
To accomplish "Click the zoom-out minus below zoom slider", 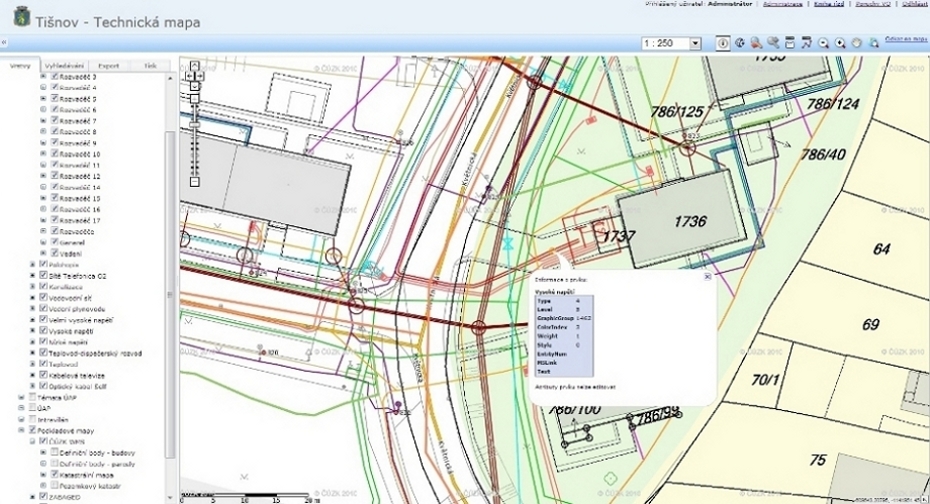I will (x=195, y=182).
